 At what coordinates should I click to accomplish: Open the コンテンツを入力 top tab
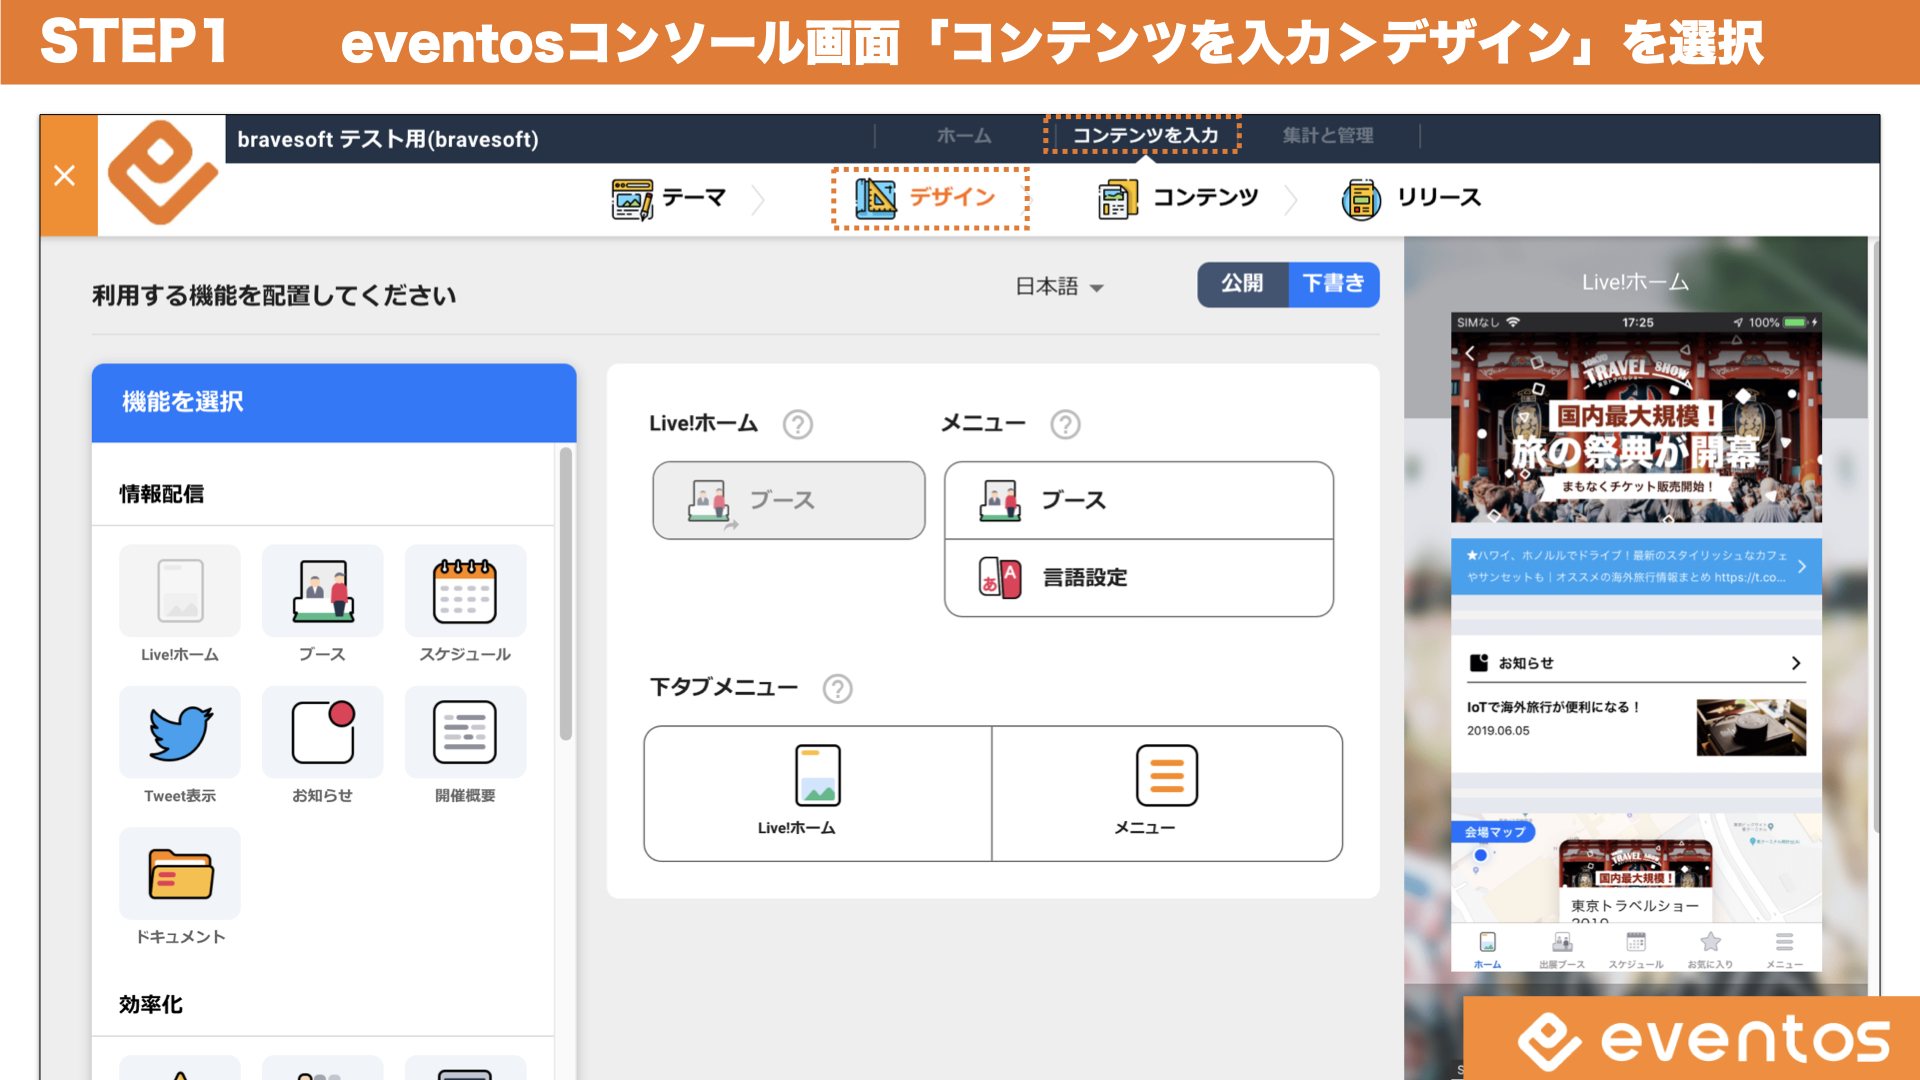(1144, 135)
